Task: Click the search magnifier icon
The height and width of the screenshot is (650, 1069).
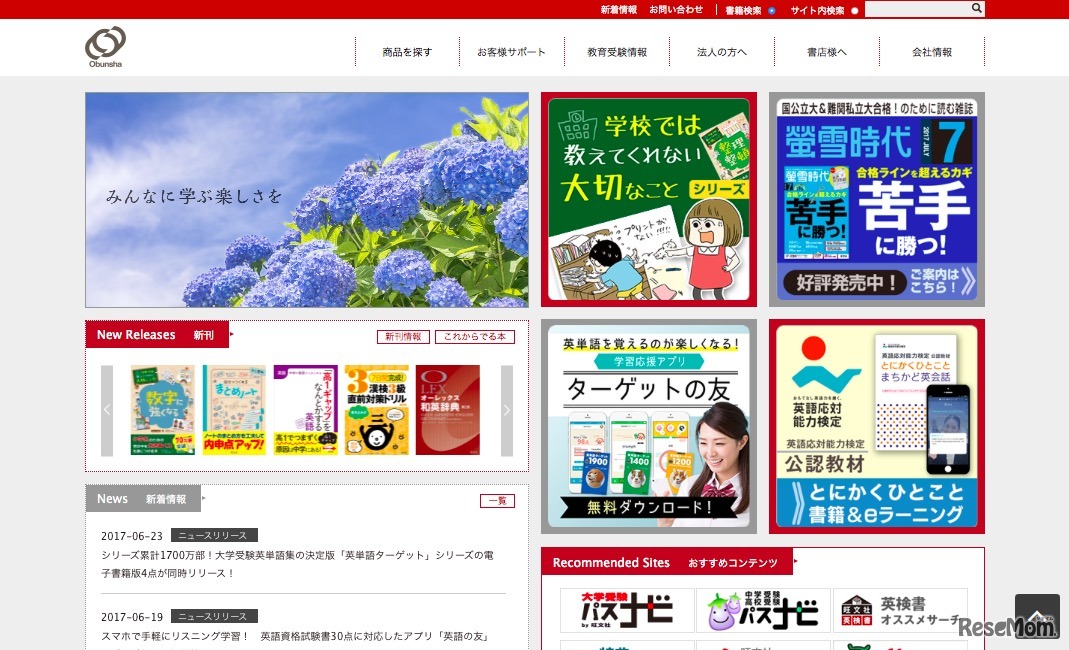Action: [x=976, y=8]
